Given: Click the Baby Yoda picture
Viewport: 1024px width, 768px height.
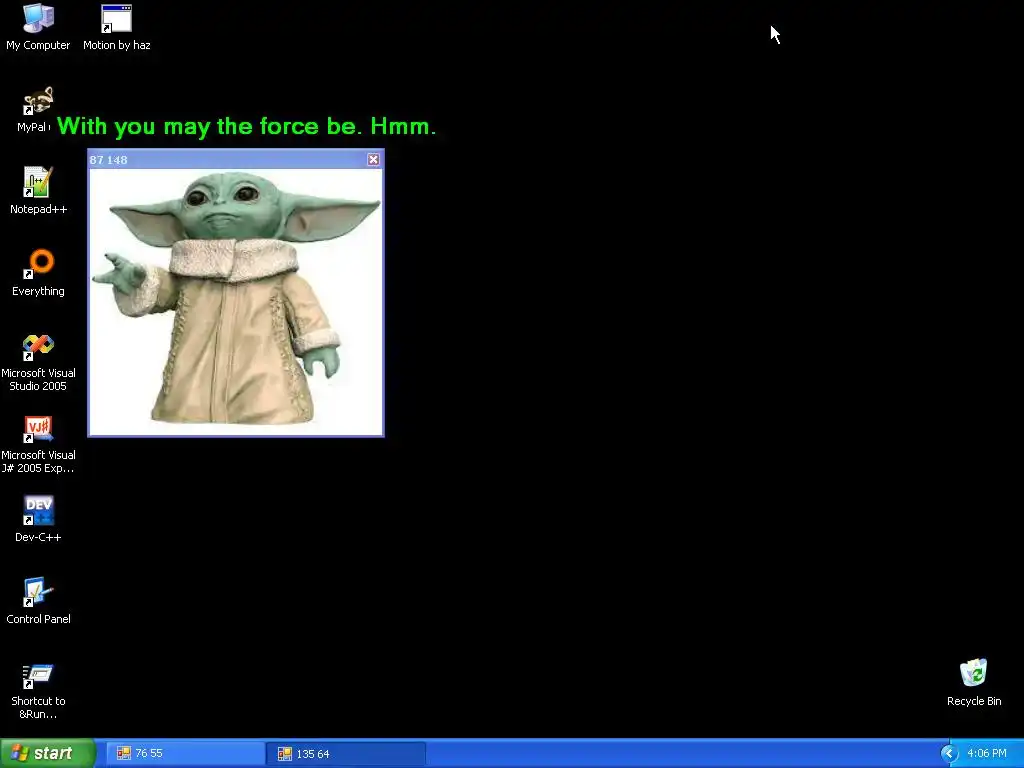Looking at the screenshot, I should tap(236, 301).
